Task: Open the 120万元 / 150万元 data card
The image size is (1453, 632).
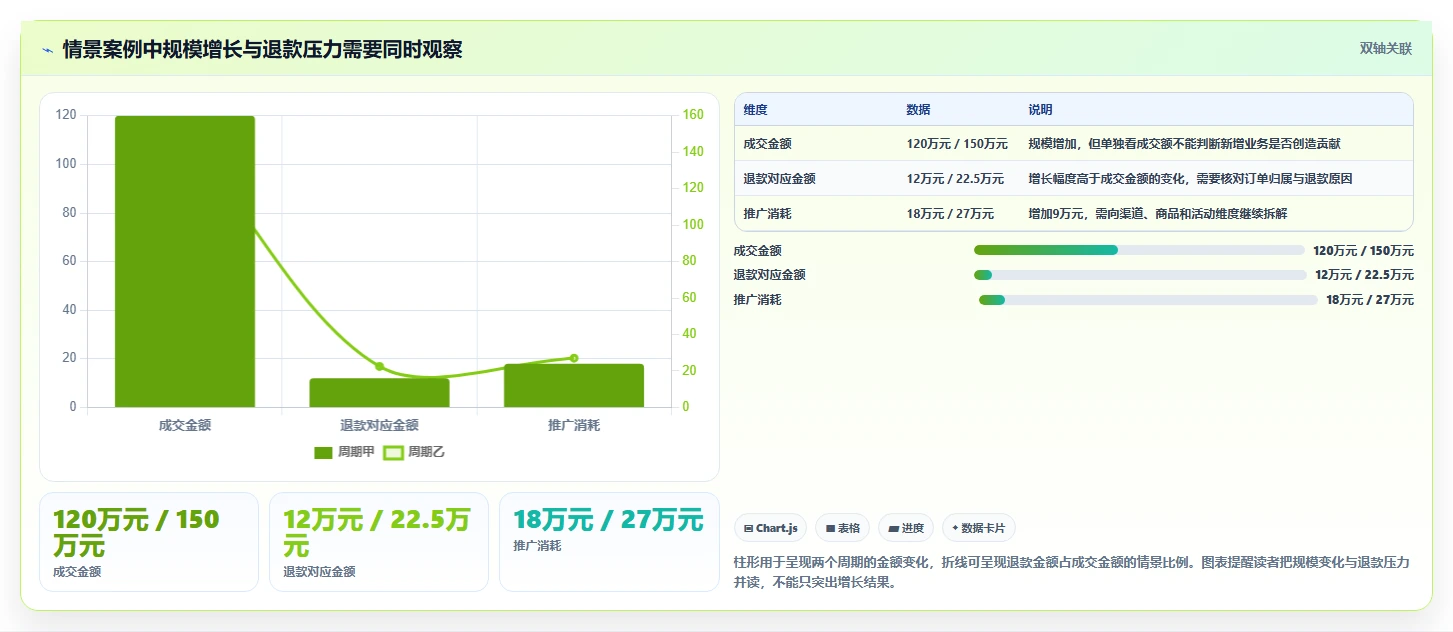Action: [149, 542]
